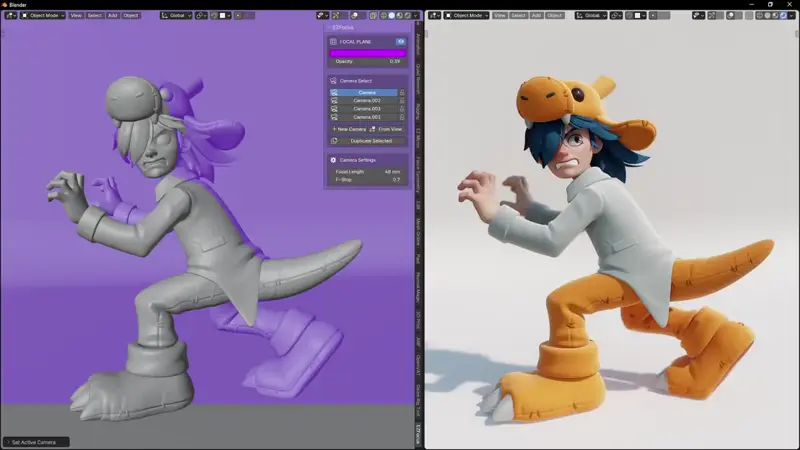Image resolution: width=800 pixels, height=450 pixels.
Task: Click icon at right of Camera.003 row
Action: [402, 109]
